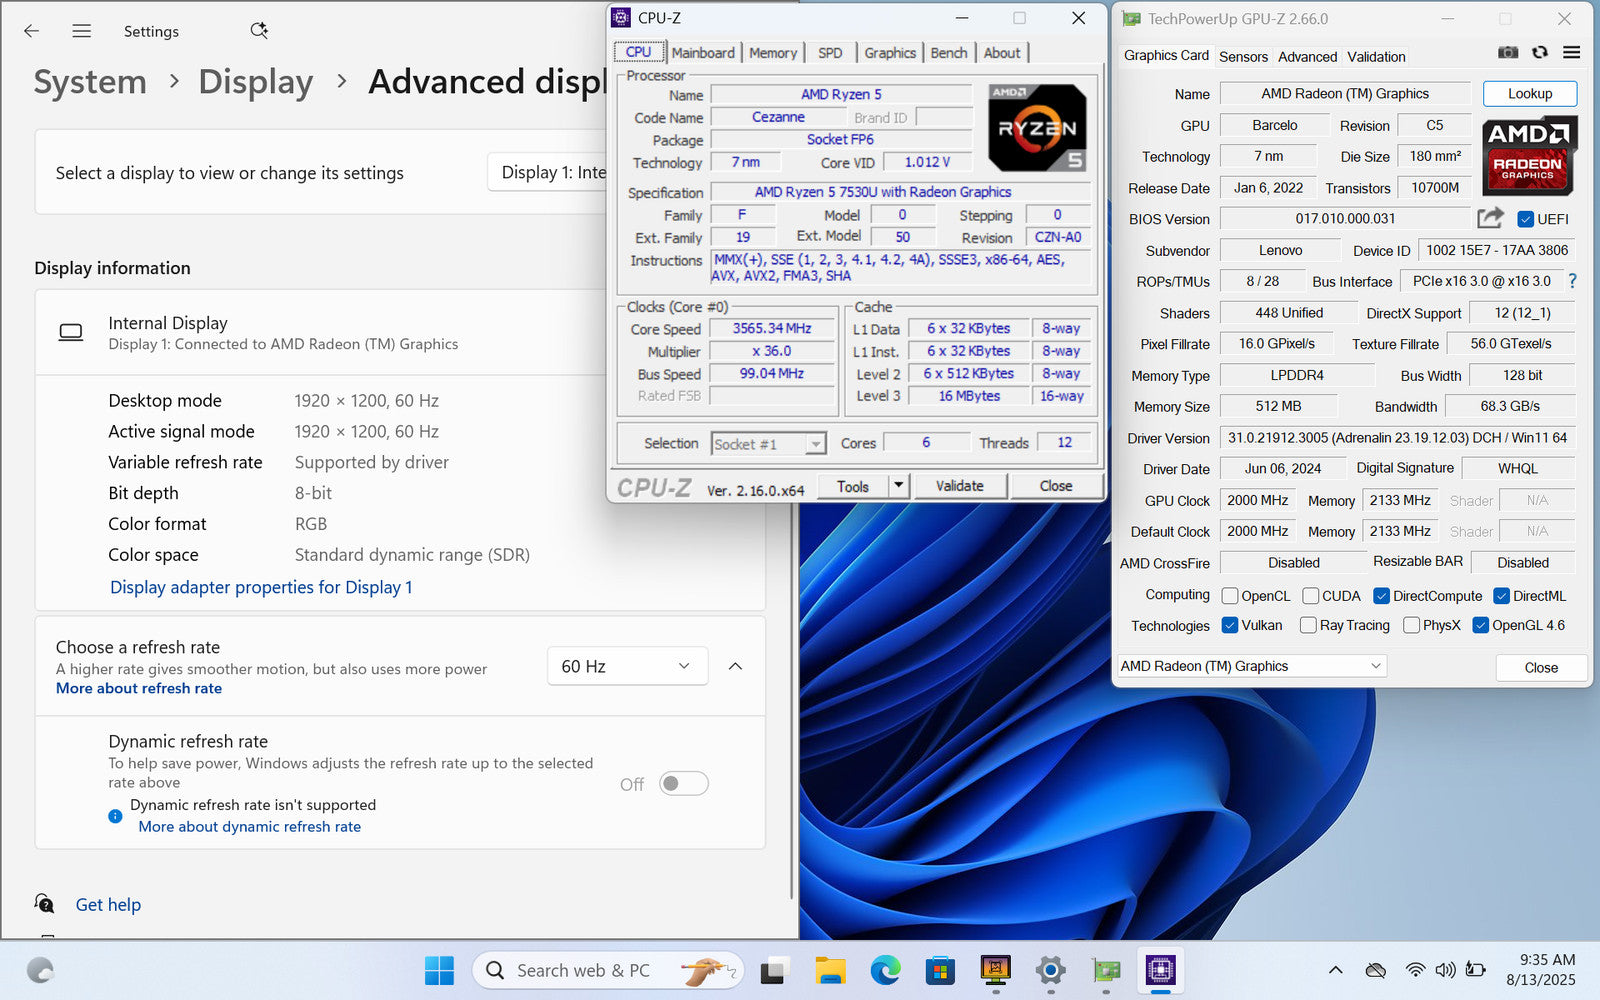The width and height of the screenshot is (1600, 1000).
Task: Uncheck the Vulkan checkbox
Action: pyautogui.click(x=1231, y=625)
